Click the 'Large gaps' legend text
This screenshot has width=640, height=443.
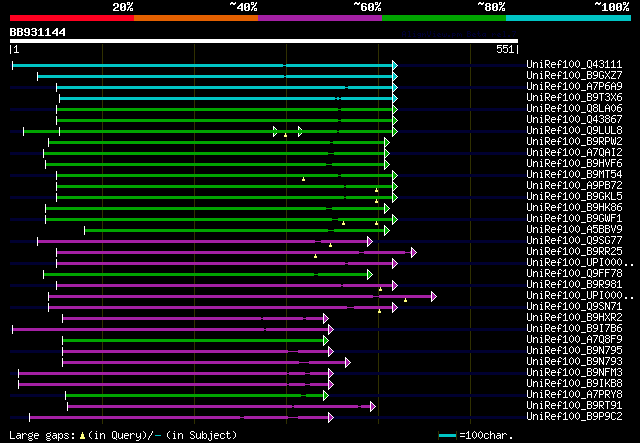click(42, 435)
